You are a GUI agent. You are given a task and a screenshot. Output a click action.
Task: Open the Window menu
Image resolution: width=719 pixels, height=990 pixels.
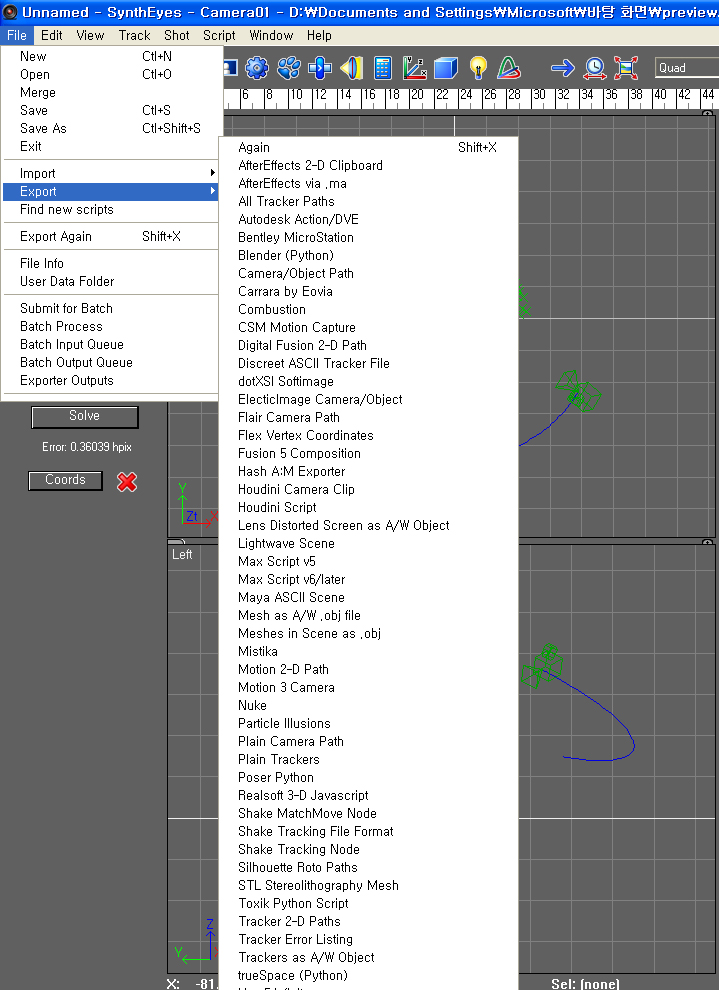271,35
